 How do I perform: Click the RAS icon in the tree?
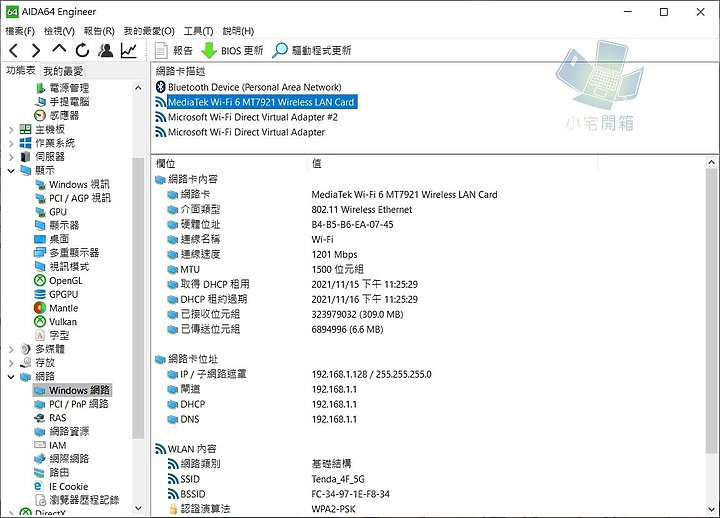40,418
